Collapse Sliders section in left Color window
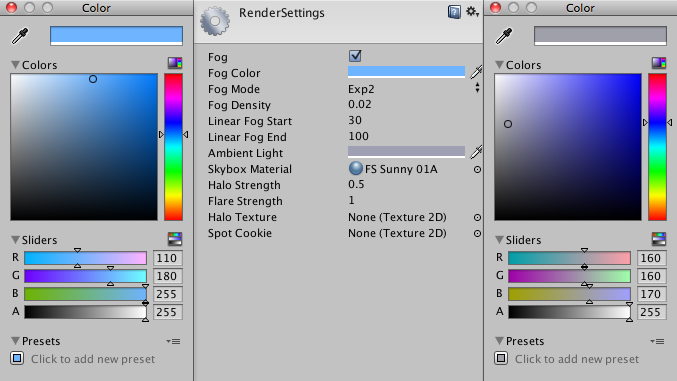The width and height of the screenshot is (677, 381). pos(15,240)
